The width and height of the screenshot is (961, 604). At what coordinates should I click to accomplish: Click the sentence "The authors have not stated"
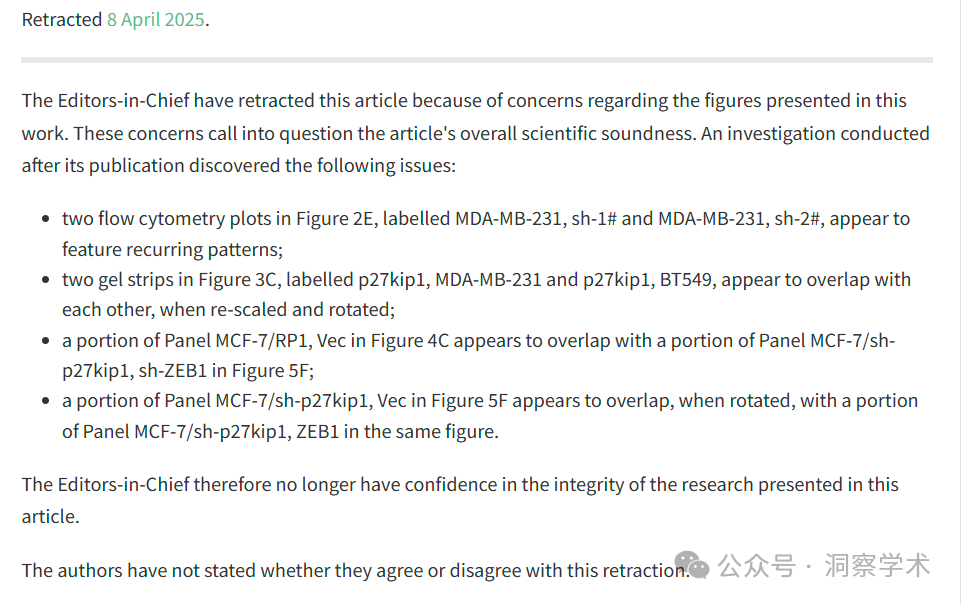point(355,570)
